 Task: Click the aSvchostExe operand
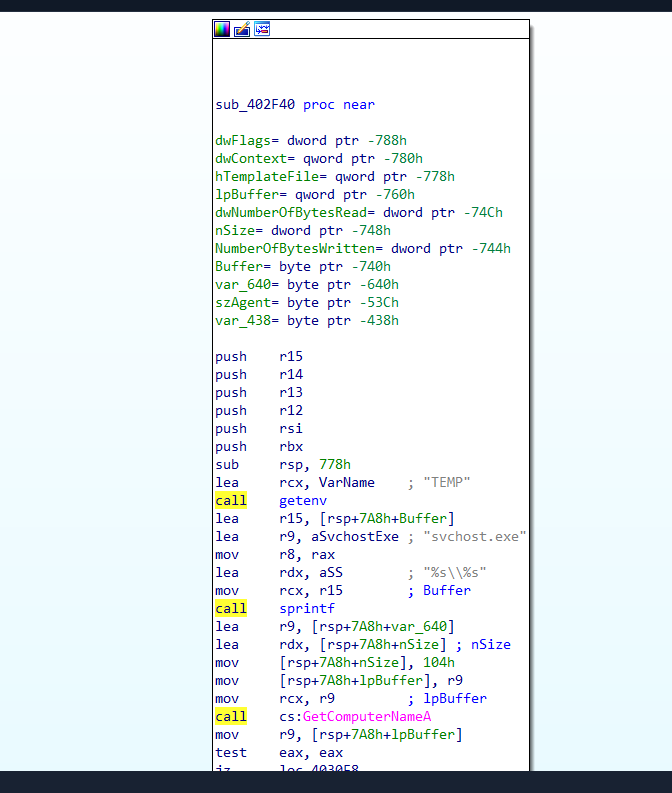(355, 537)
